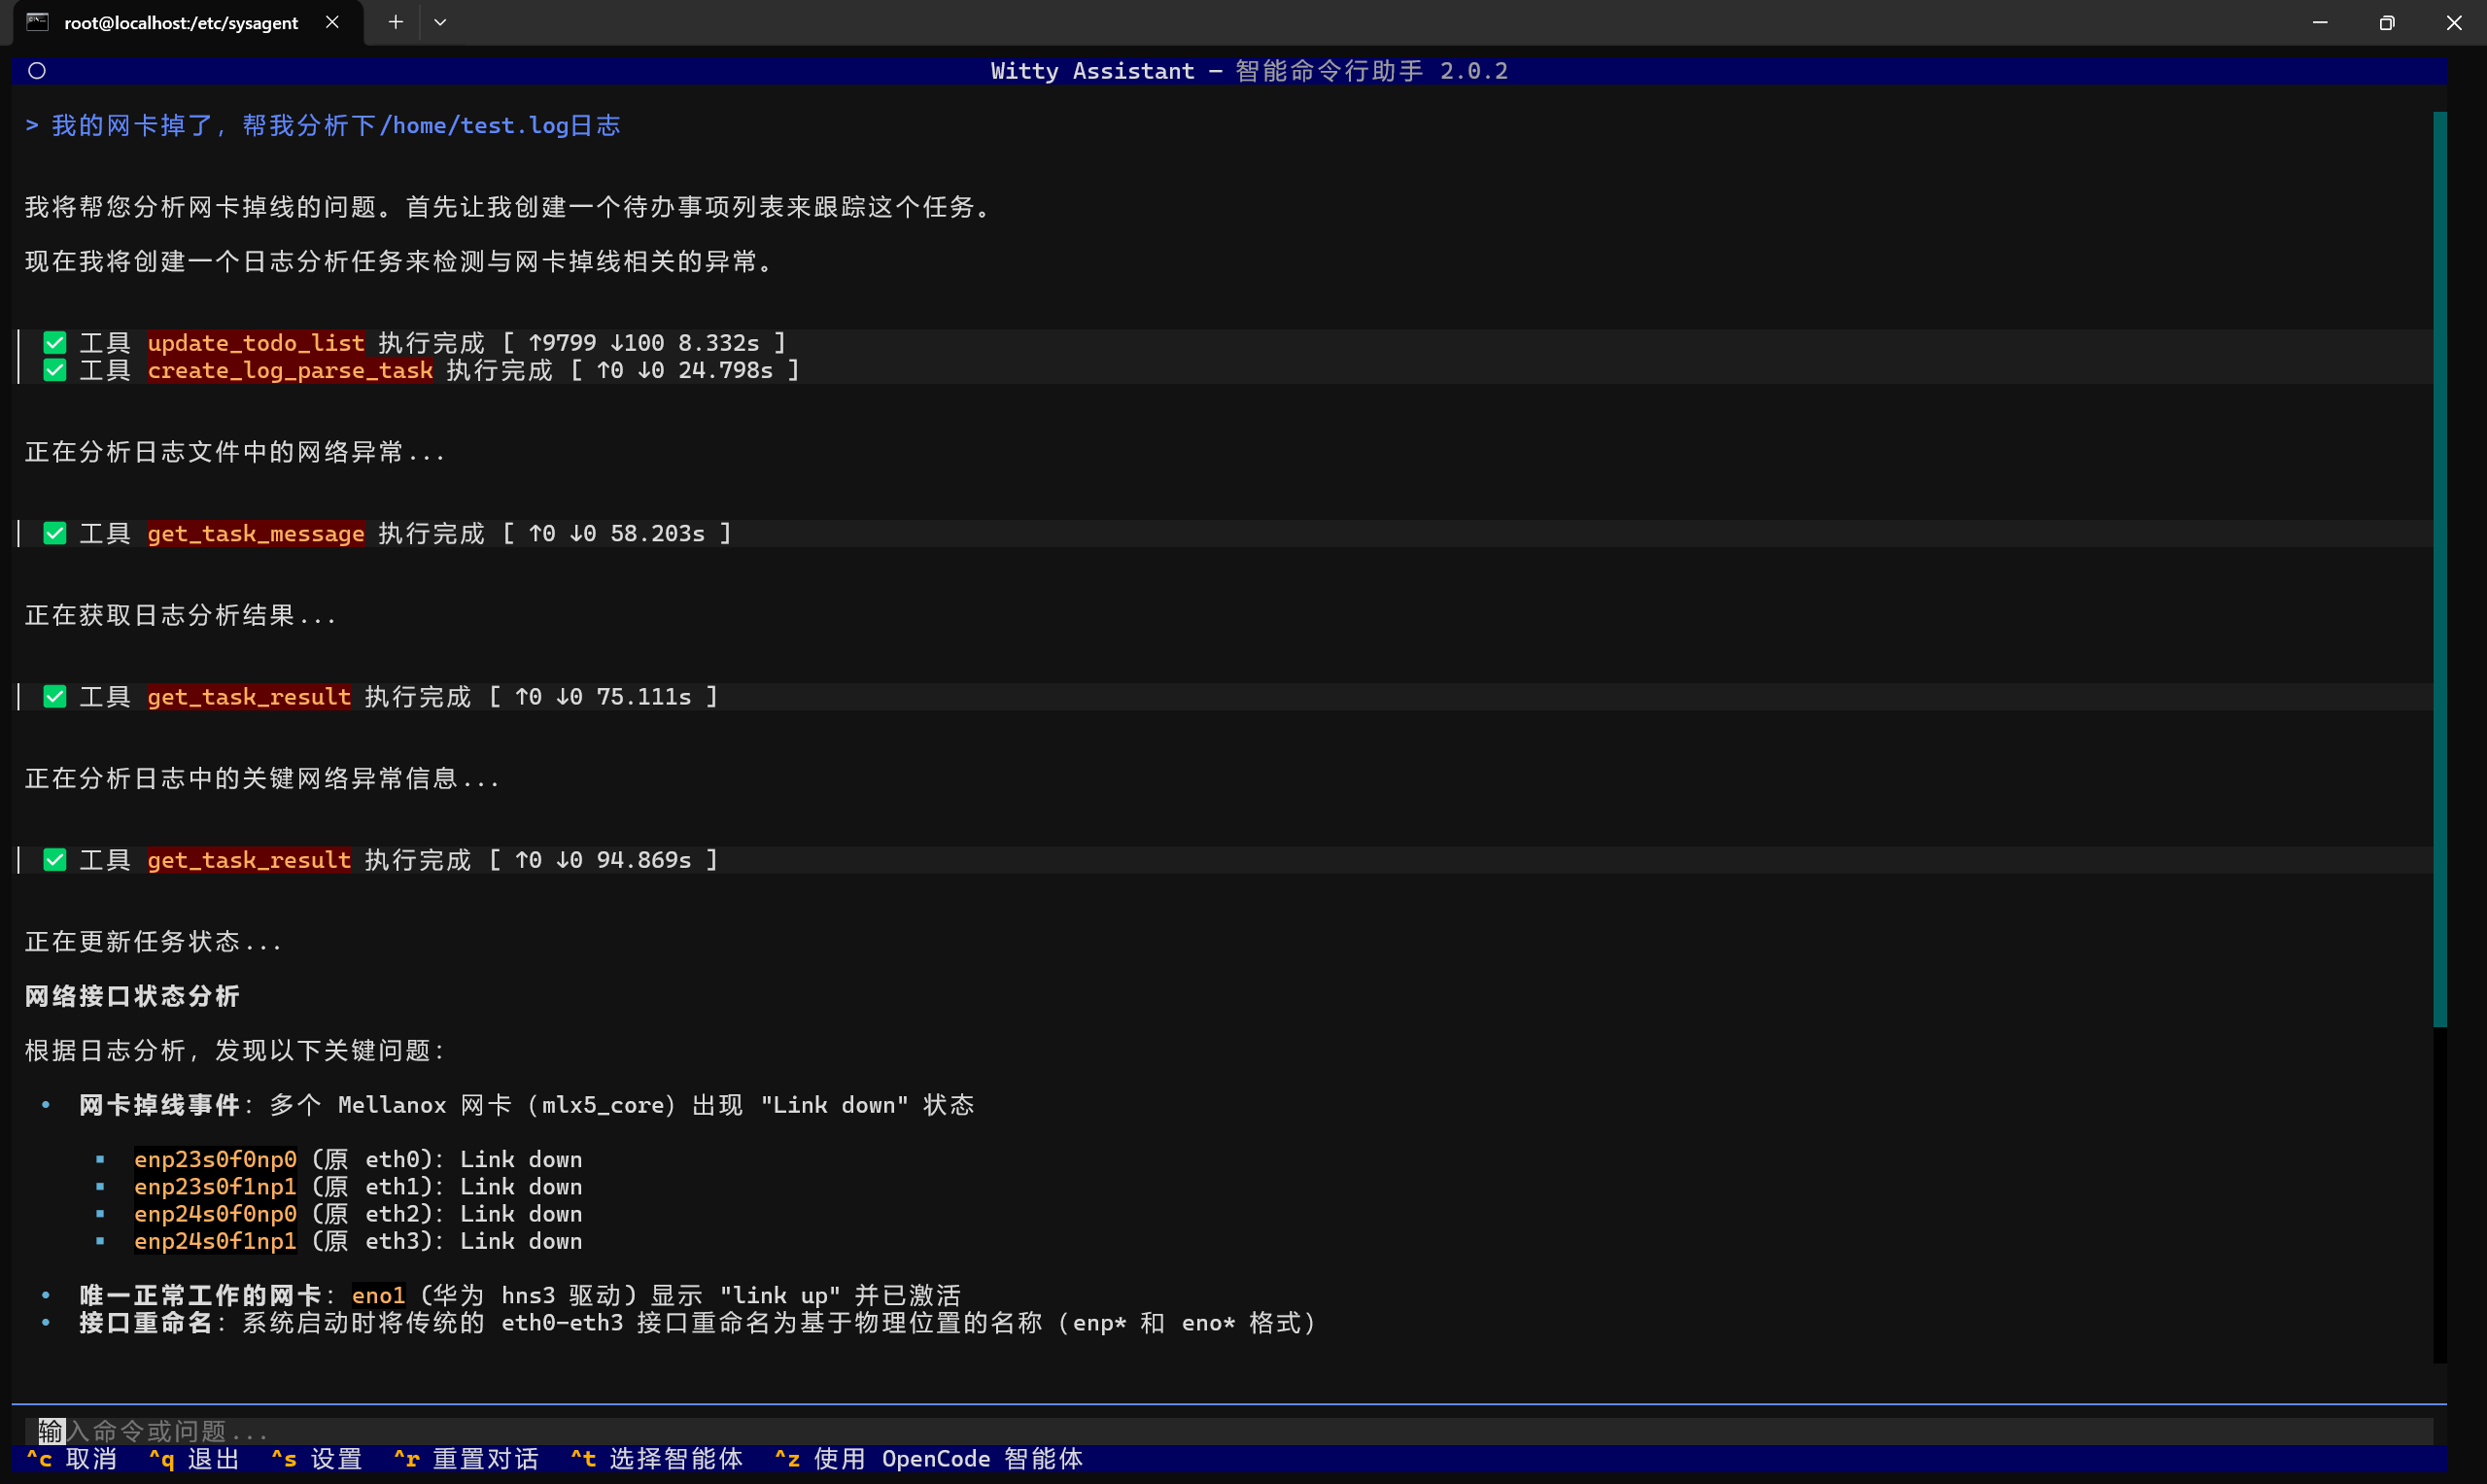Open a new terminal tab with the plus icon

pyautogui.click(x=394, y=22)
